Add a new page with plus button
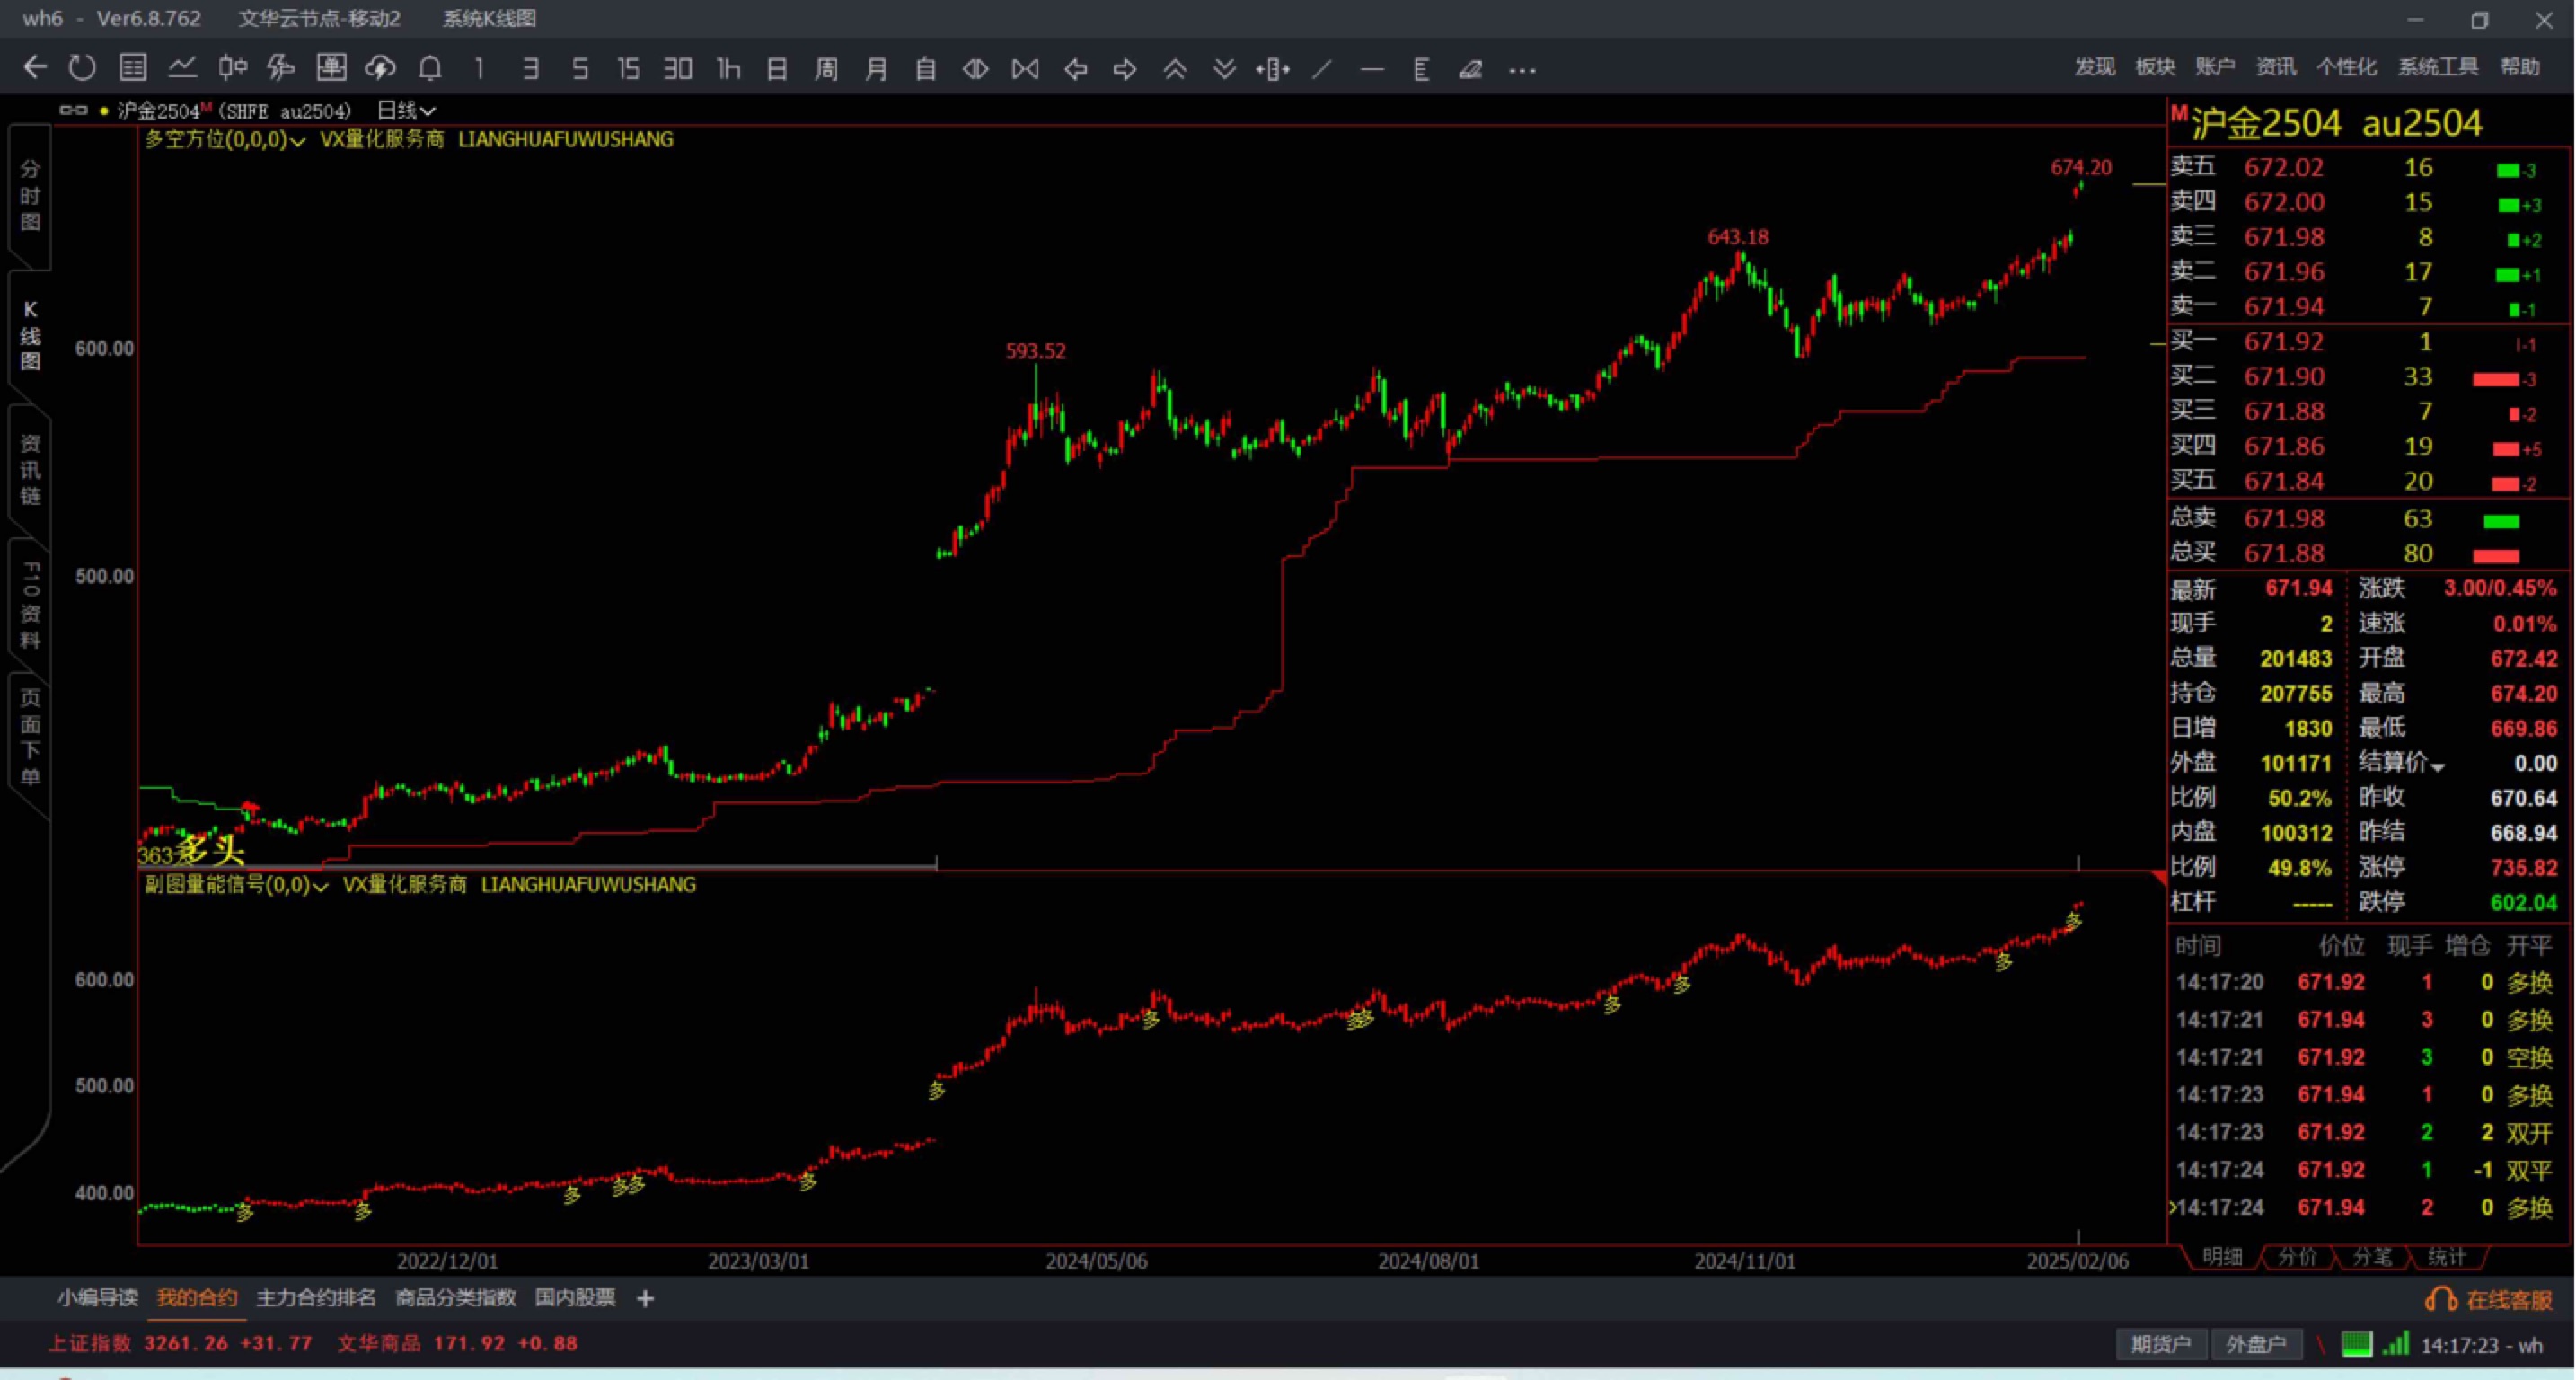This screenshot has height=1380, width=2576. 645,1298
